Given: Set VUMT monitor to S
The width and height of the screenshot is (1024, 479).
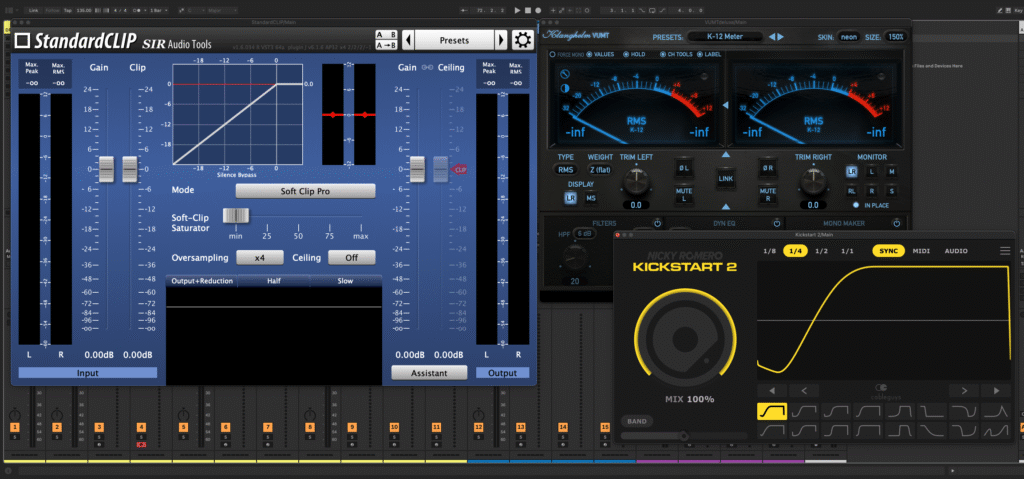Looking at the screenshot, I should tap(891, 191).
